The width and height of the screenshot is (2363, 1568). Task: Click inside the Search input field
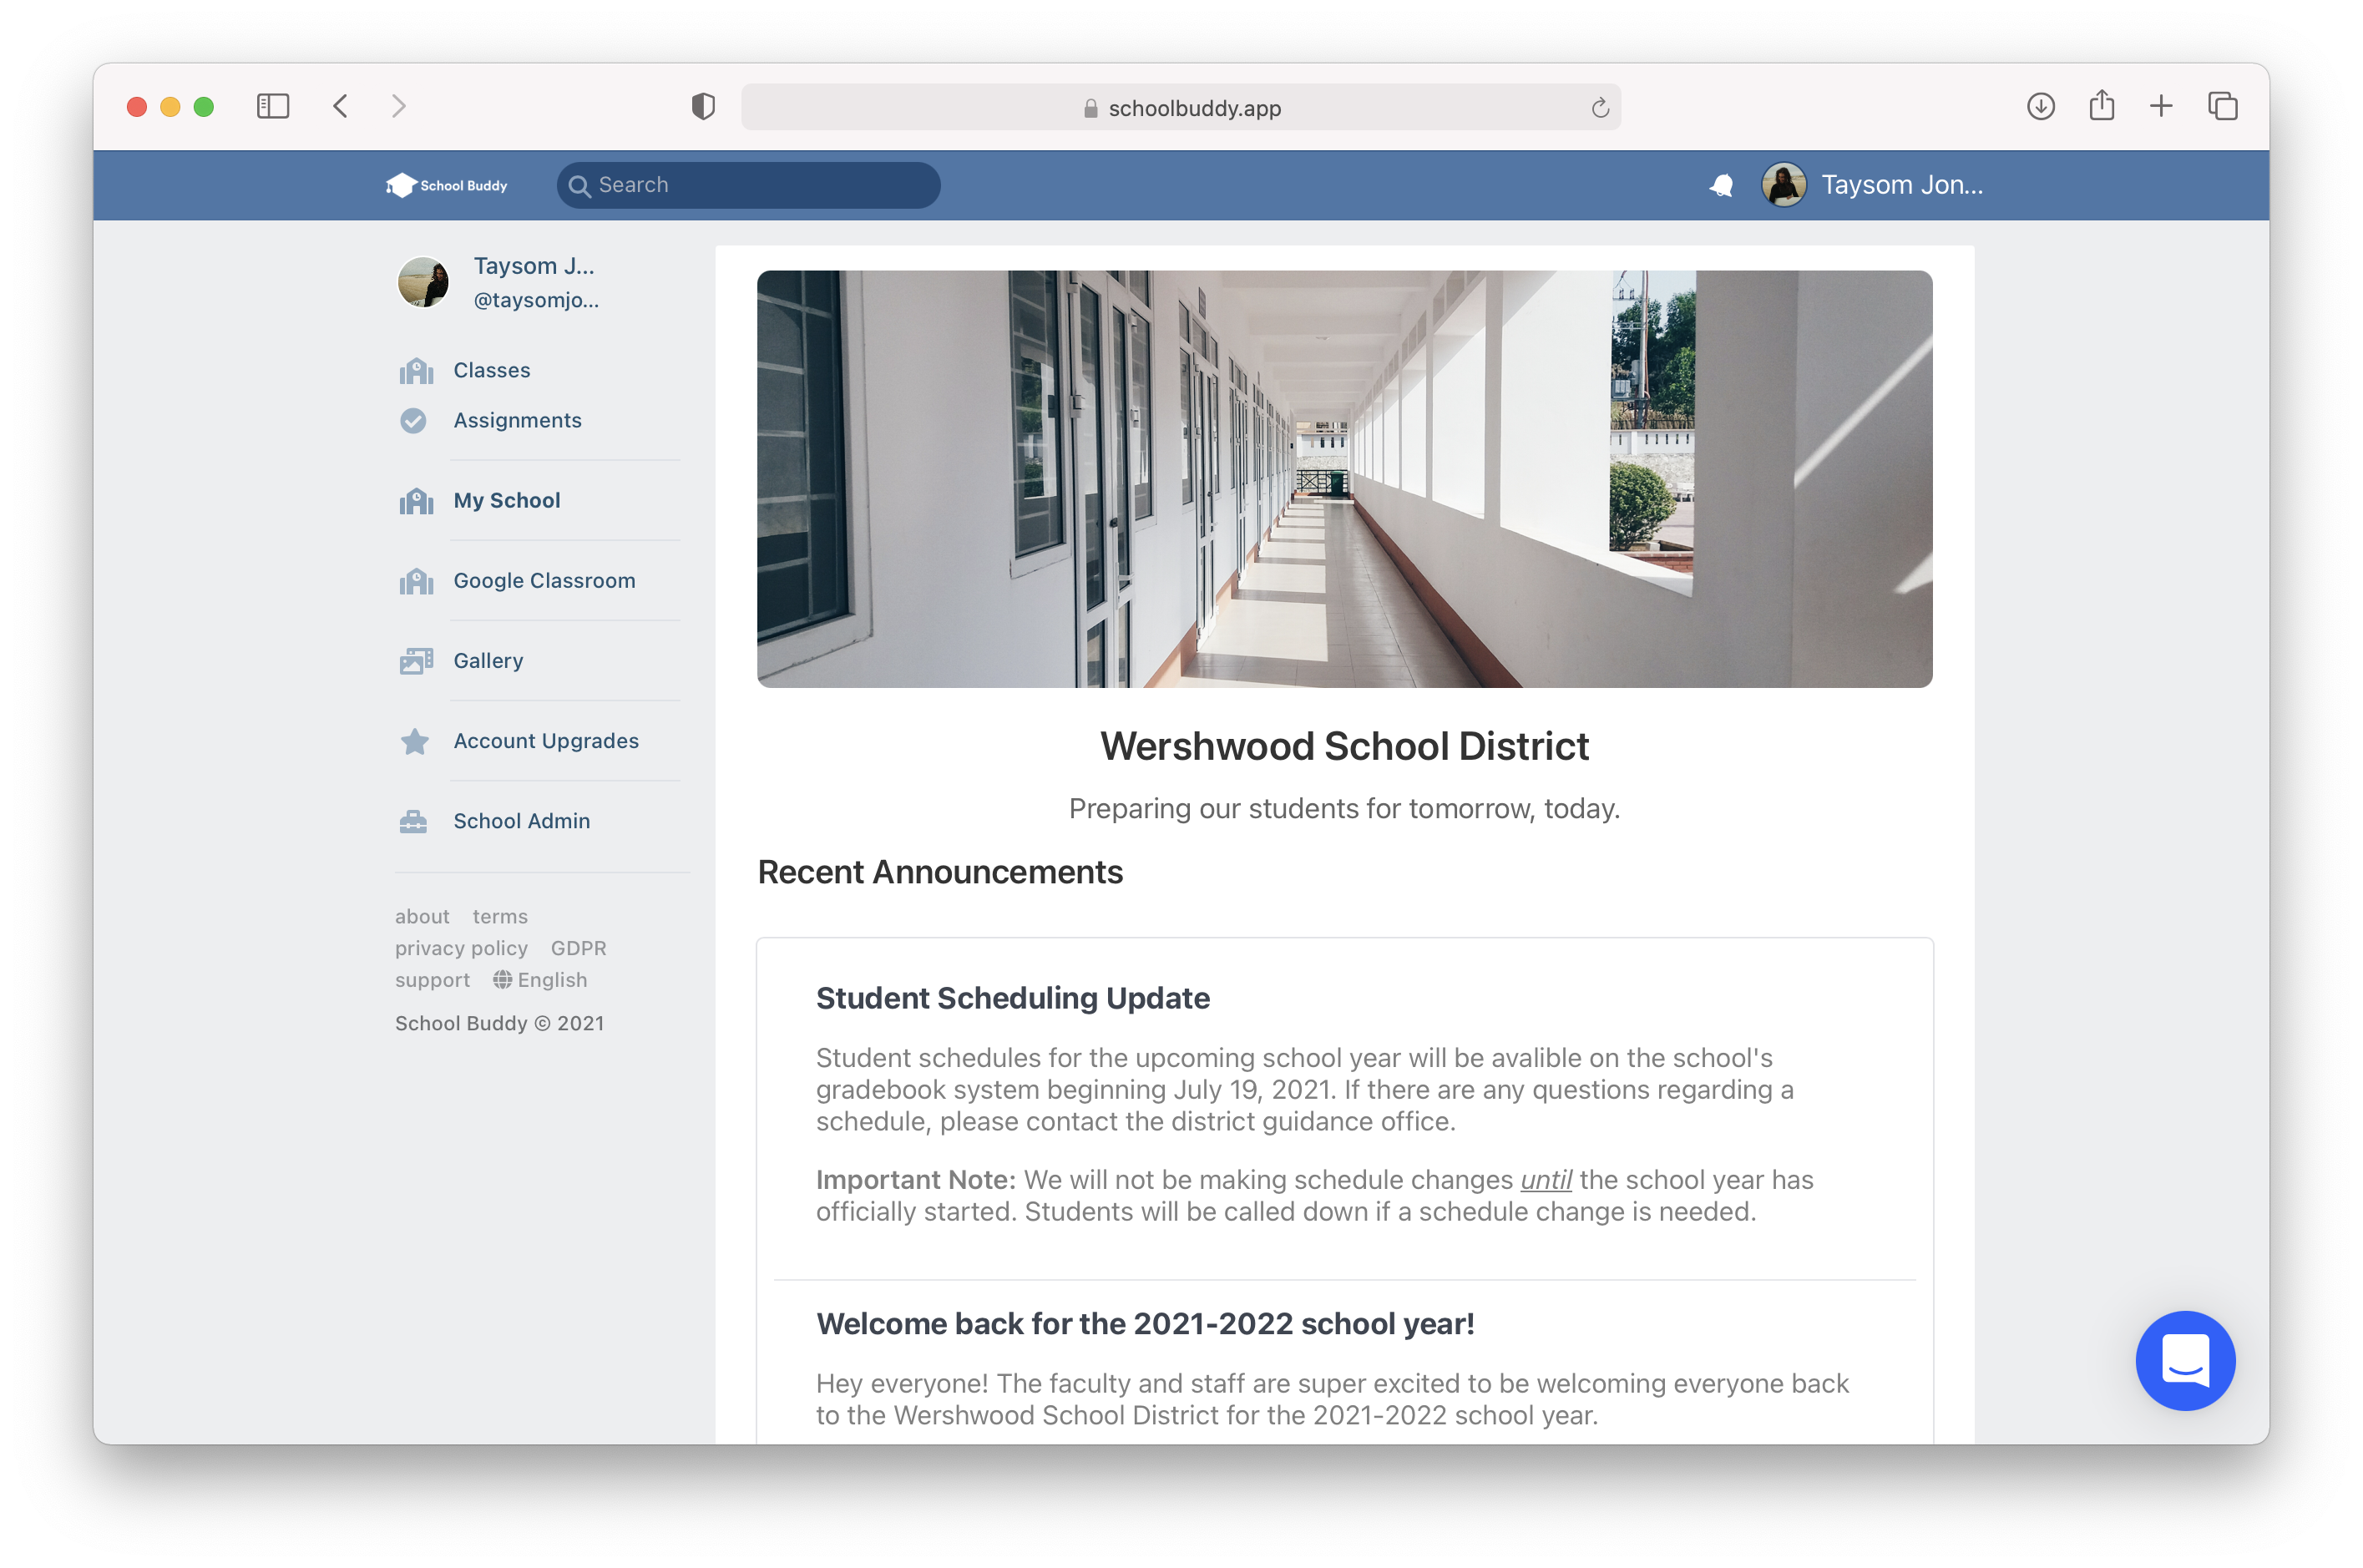[x=748, y=185]
